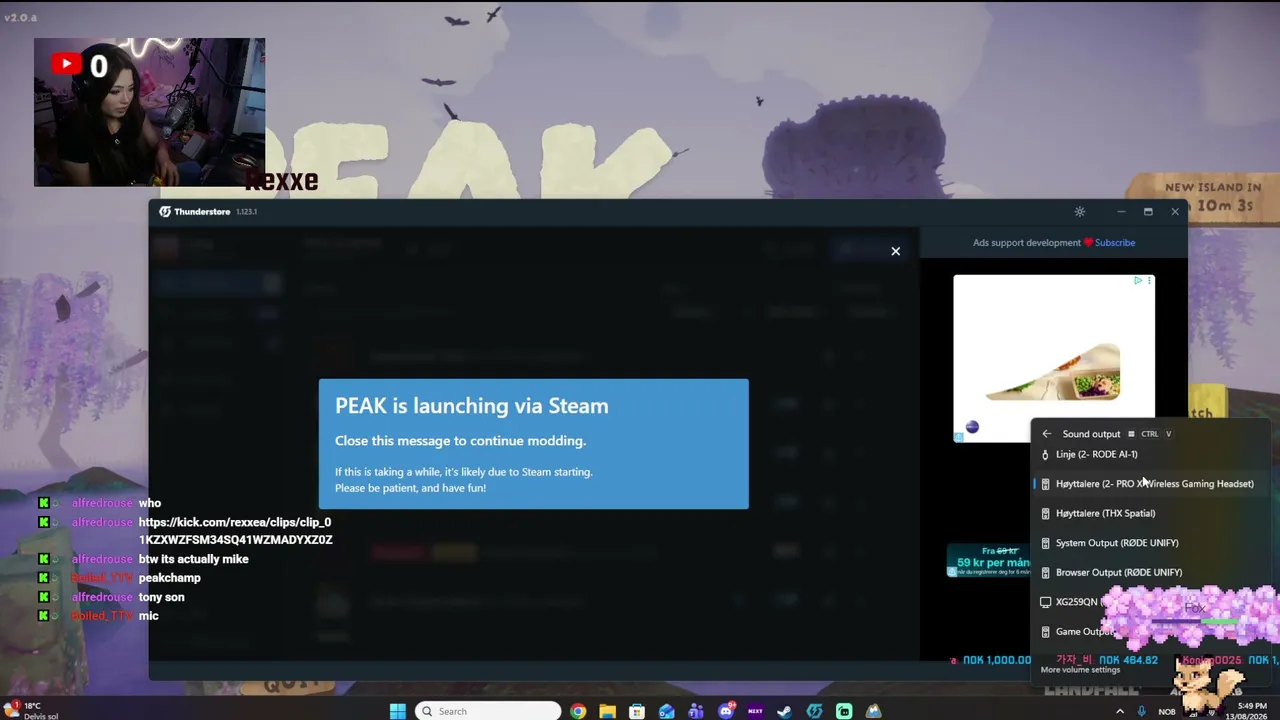Open Steam from the taskbar
The image size is (1280, 720).
click(785, 711)
